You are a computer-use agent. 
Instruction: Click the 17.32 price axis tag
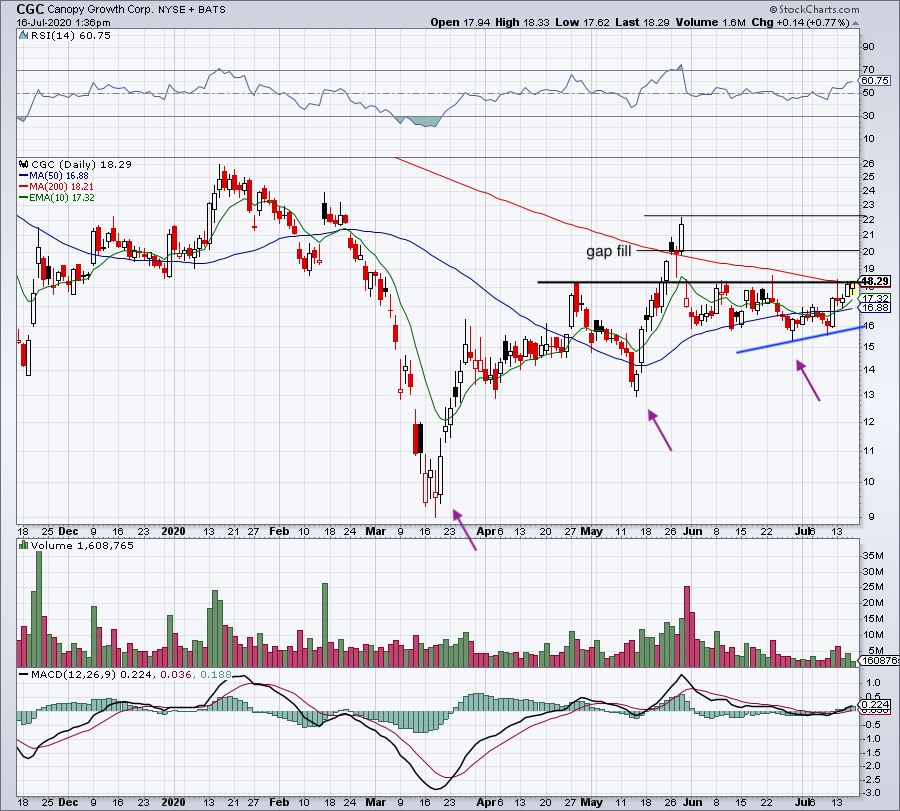[x=875, y=298]
